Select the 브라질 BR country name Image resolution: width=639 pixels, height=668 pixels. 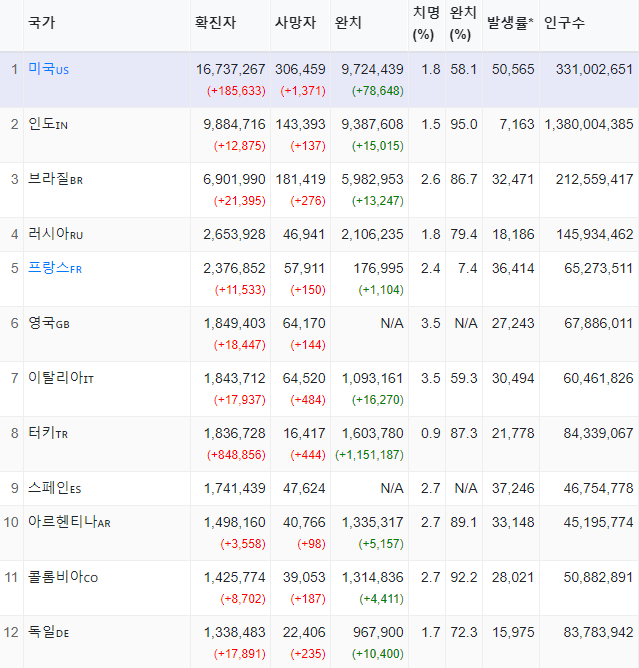click(x=55, y=179)
